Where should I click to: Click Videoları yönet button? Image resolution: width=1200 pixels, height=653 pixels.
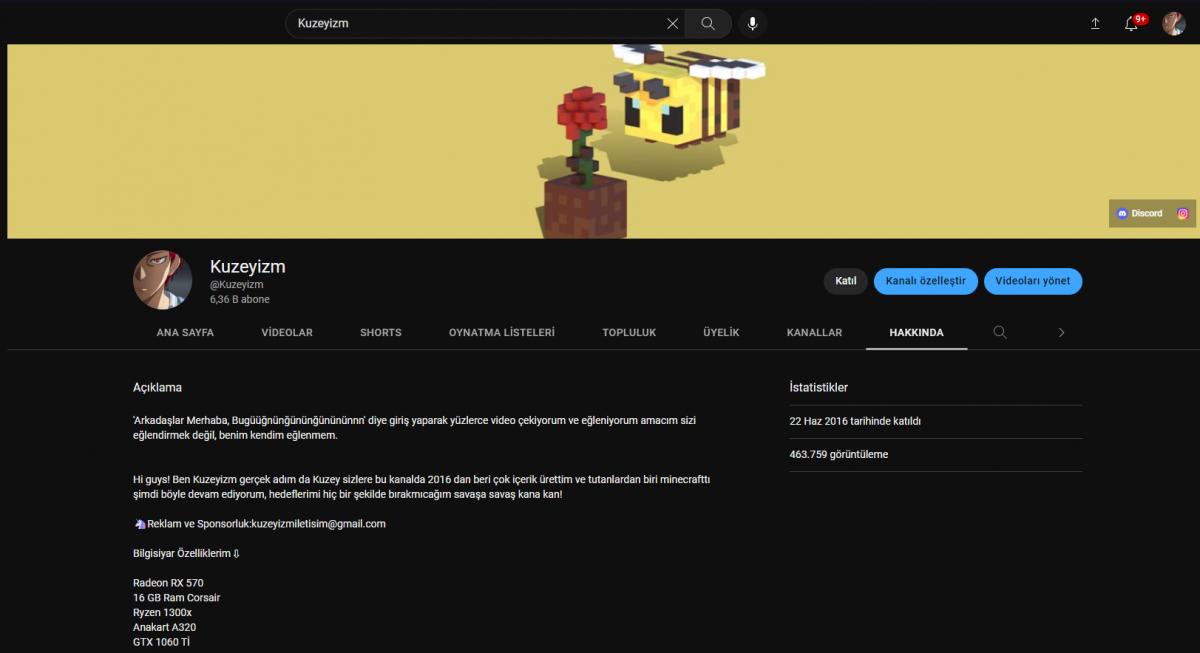tap(1033, 281)
